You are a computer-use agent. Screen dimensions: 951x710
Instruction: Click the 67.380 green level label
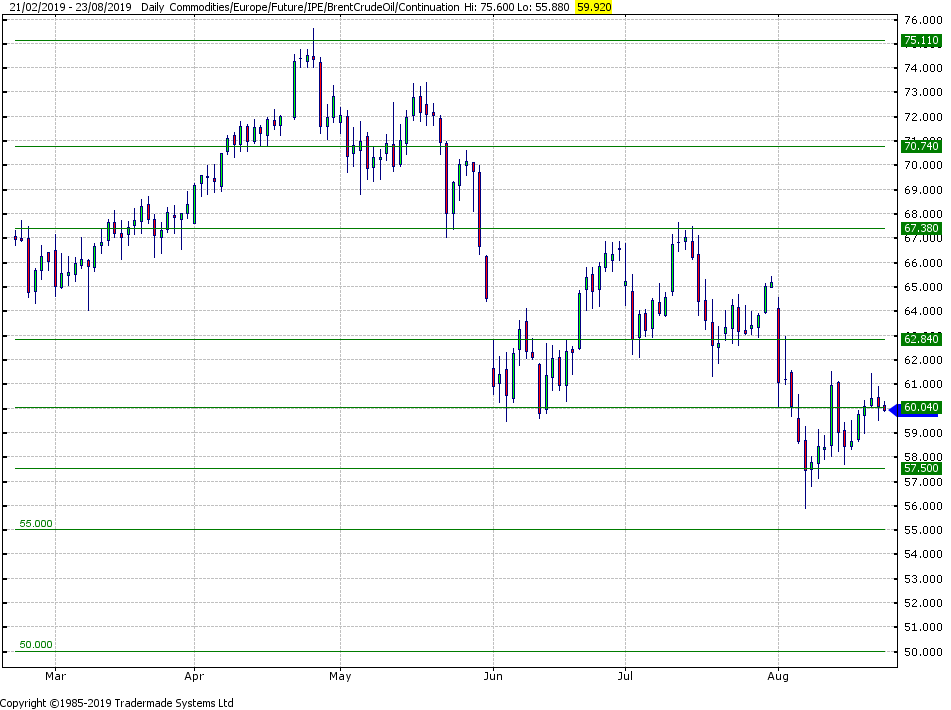(921, 228)
